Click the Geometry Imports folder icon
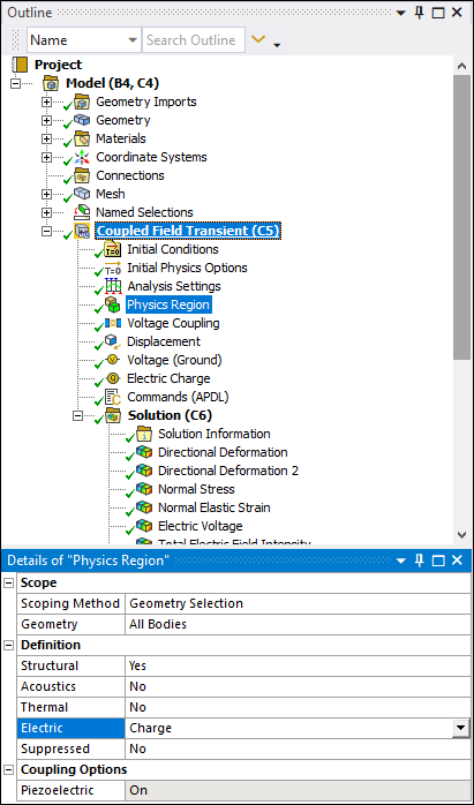The height and width of the screenshot is (805, 474). (x=82, y=102)
